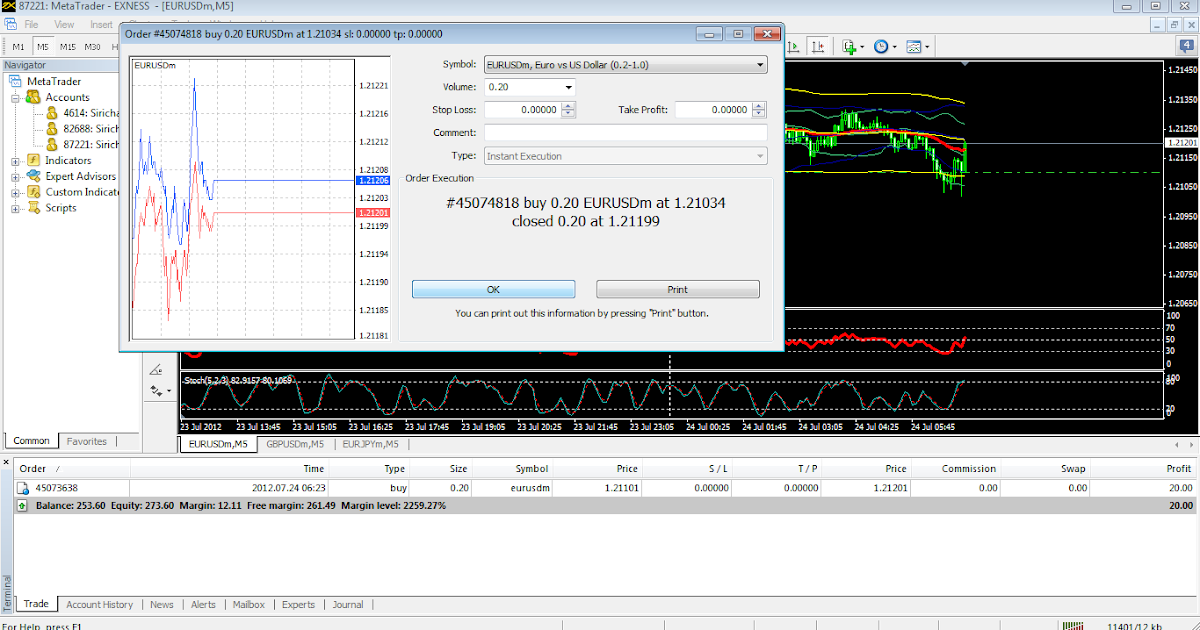
Task: Expand the Indicators tree node
Action: coord(16,161)
